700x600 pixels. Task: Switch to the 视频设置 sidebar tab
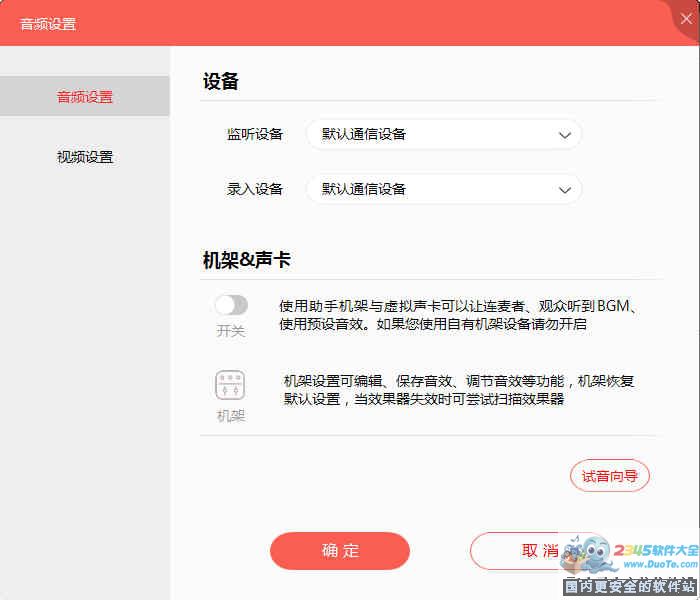pyautogui.click(x=85, y=157)
